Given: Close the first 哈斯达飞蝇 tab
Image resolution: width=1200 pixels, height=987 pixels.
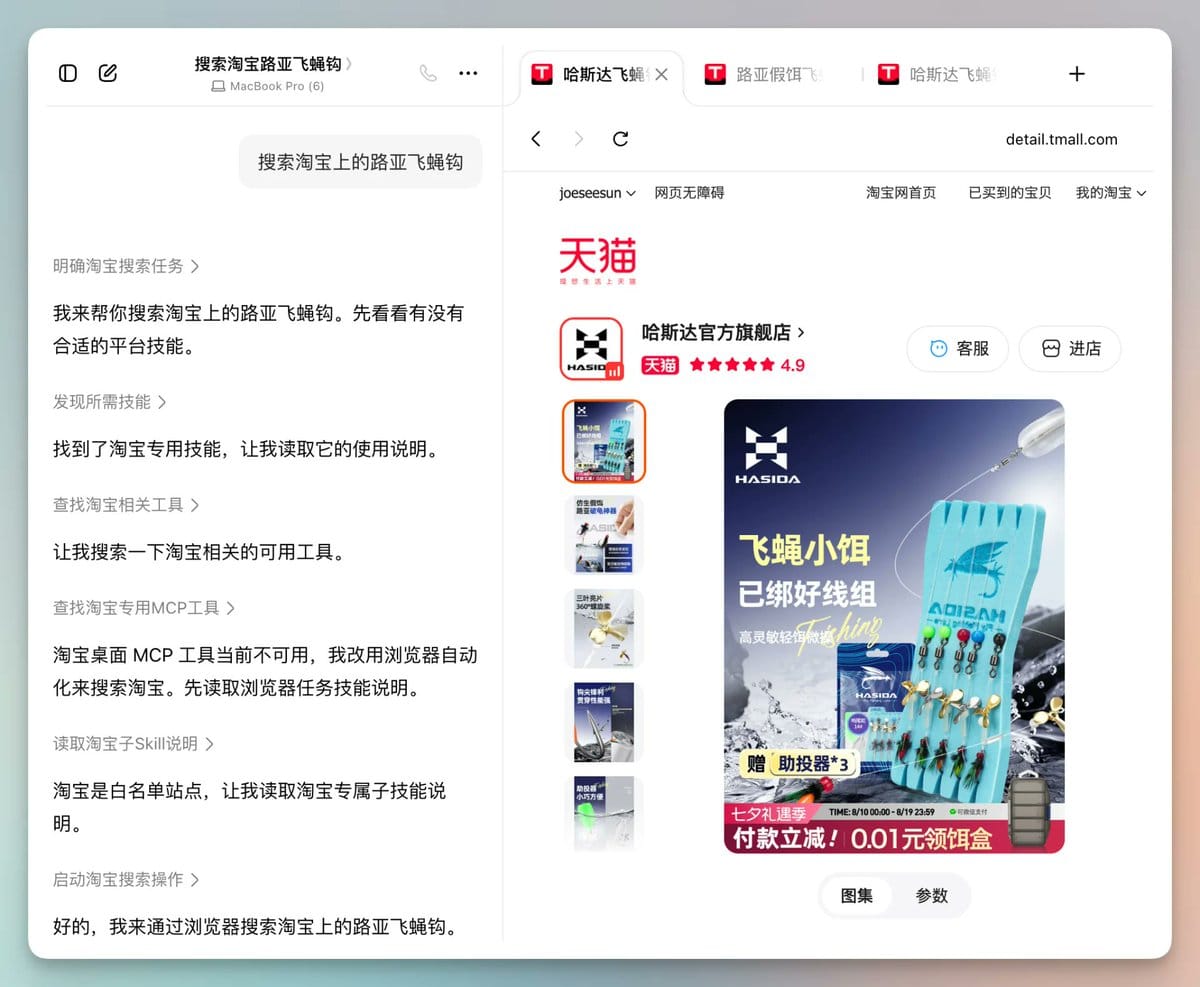Looking at the screenshot, I should click(x=661, y=74).
